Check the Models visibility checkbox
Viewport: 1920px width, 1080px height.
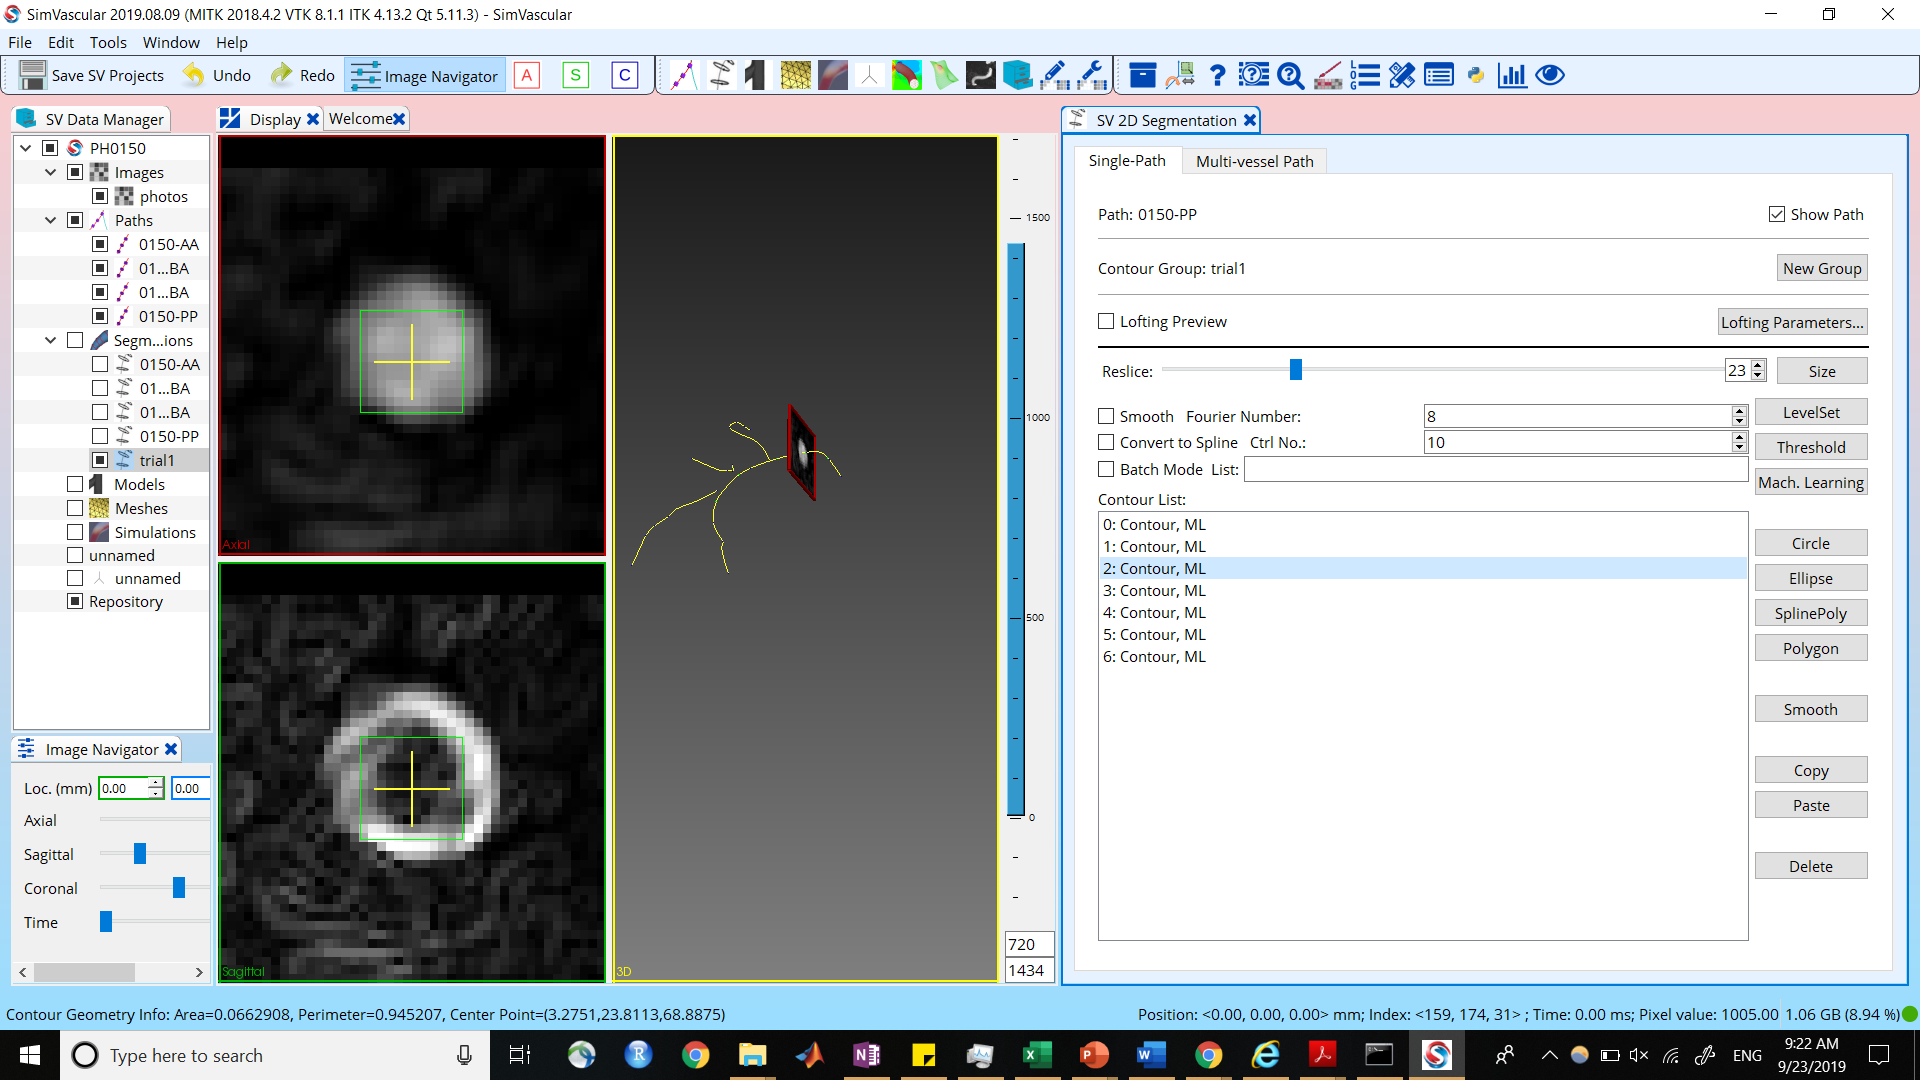click(x=75, y=484)
